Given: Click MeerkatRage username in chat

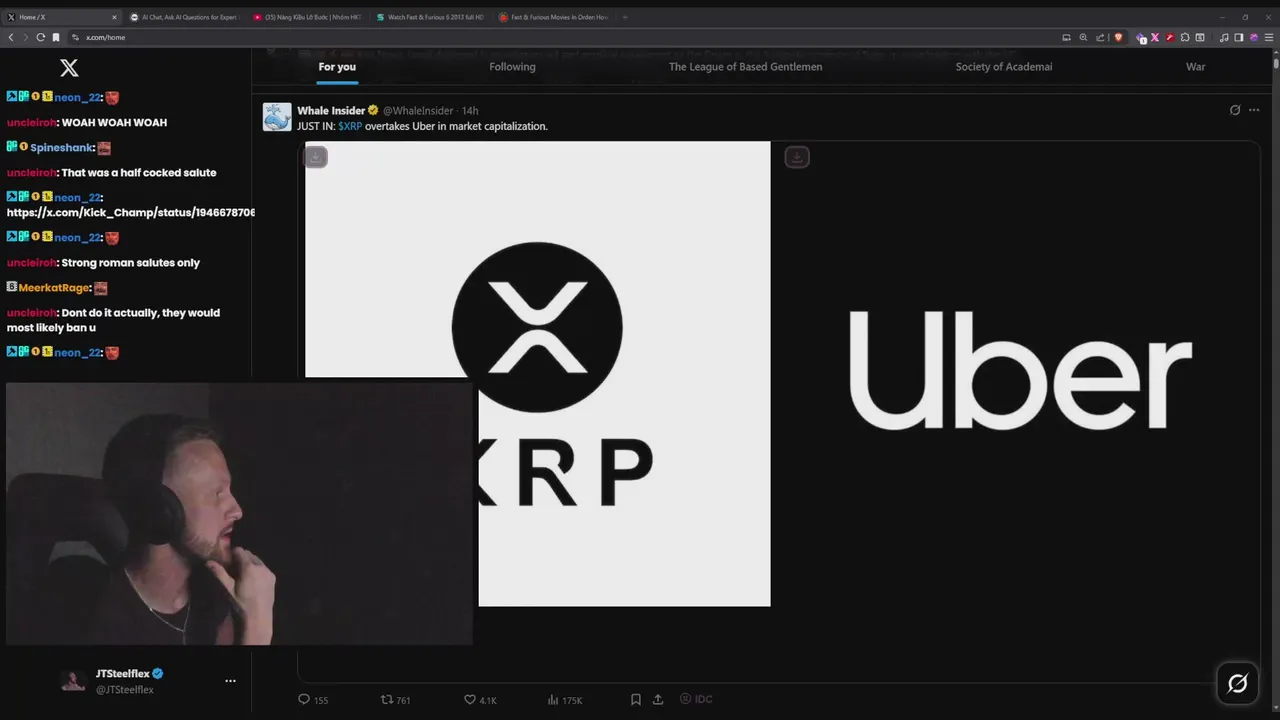Looking at the screenshot, I should (55, 288).
